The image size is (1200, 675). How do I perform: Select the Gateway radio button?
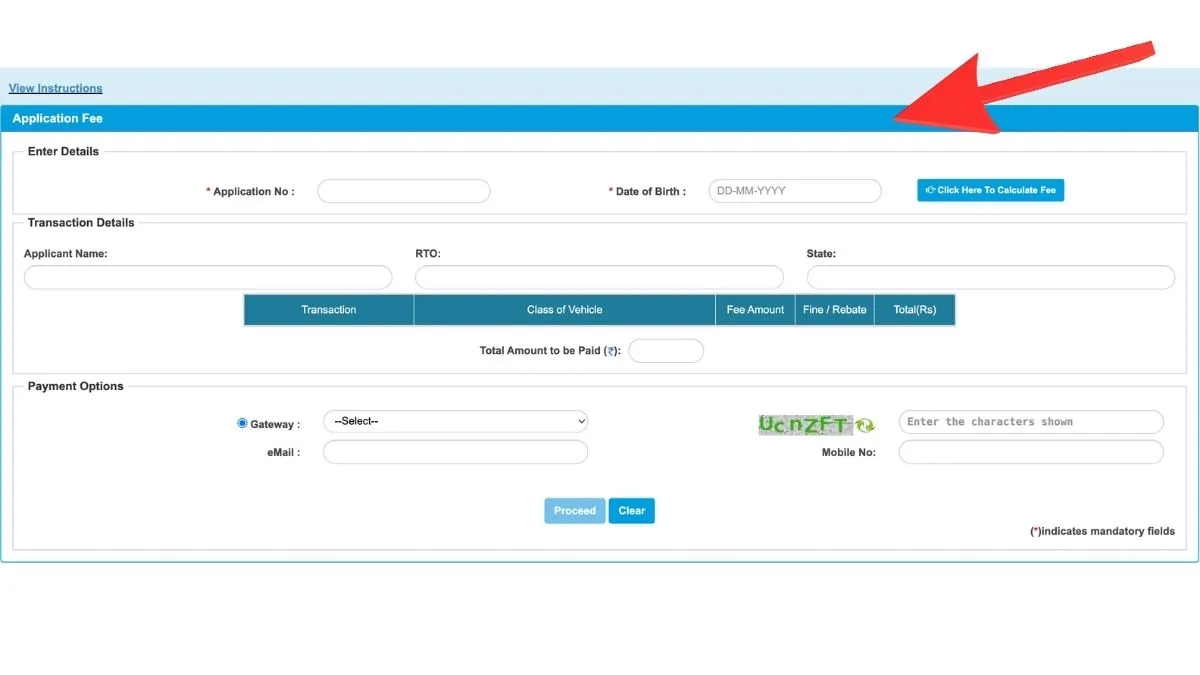pos(242,424)
